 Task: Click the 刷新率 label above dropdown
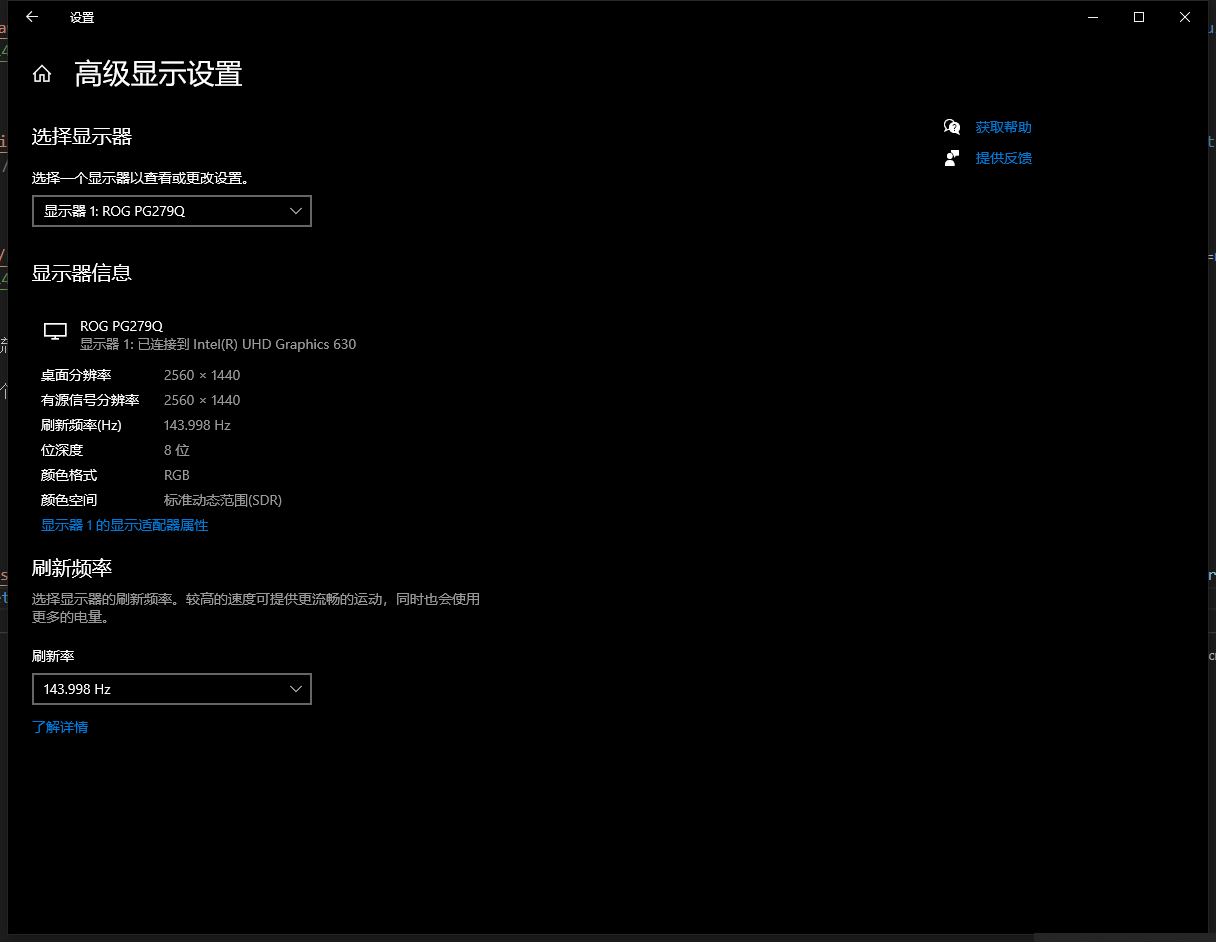(53, 656)
